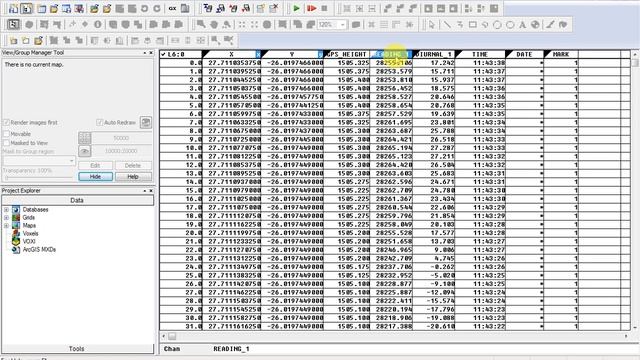Expand the Grids tree node
The image size is (640, 360).
(x=6, y=218)
